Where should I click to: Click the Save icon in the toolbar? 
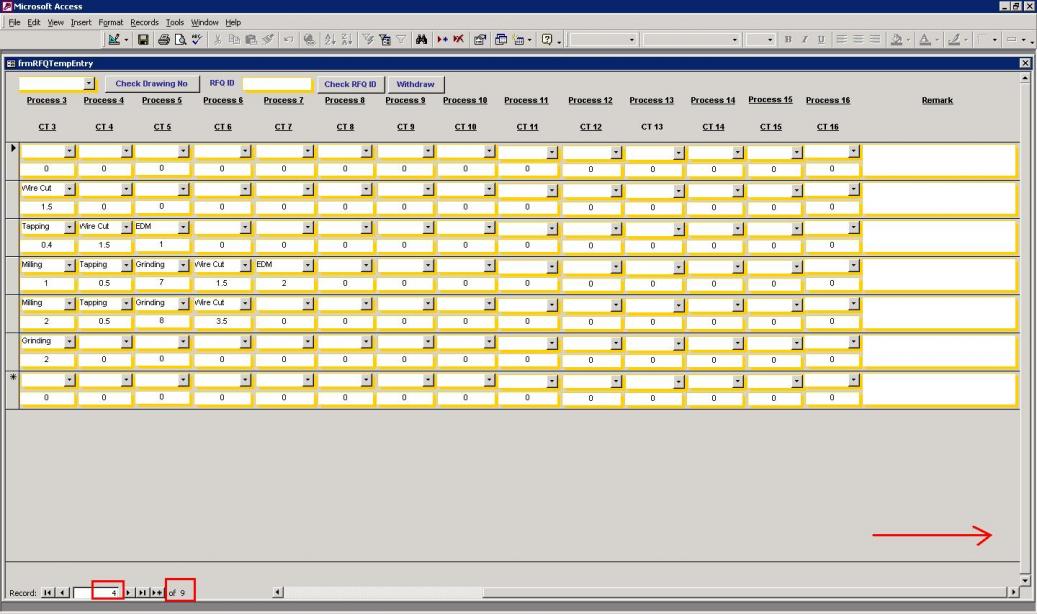[x=143, y=40]
